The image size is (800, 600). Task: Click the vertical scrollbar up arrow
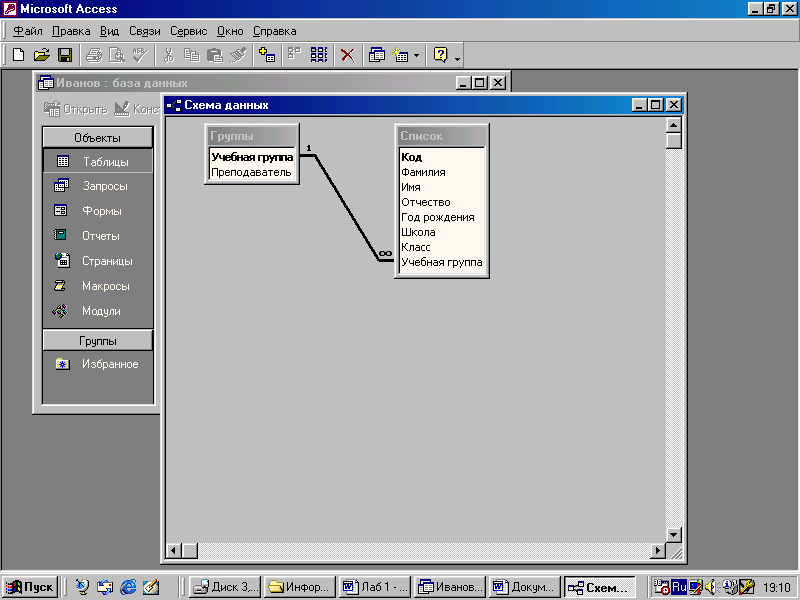pyautogui.click(x=674, y=125)
